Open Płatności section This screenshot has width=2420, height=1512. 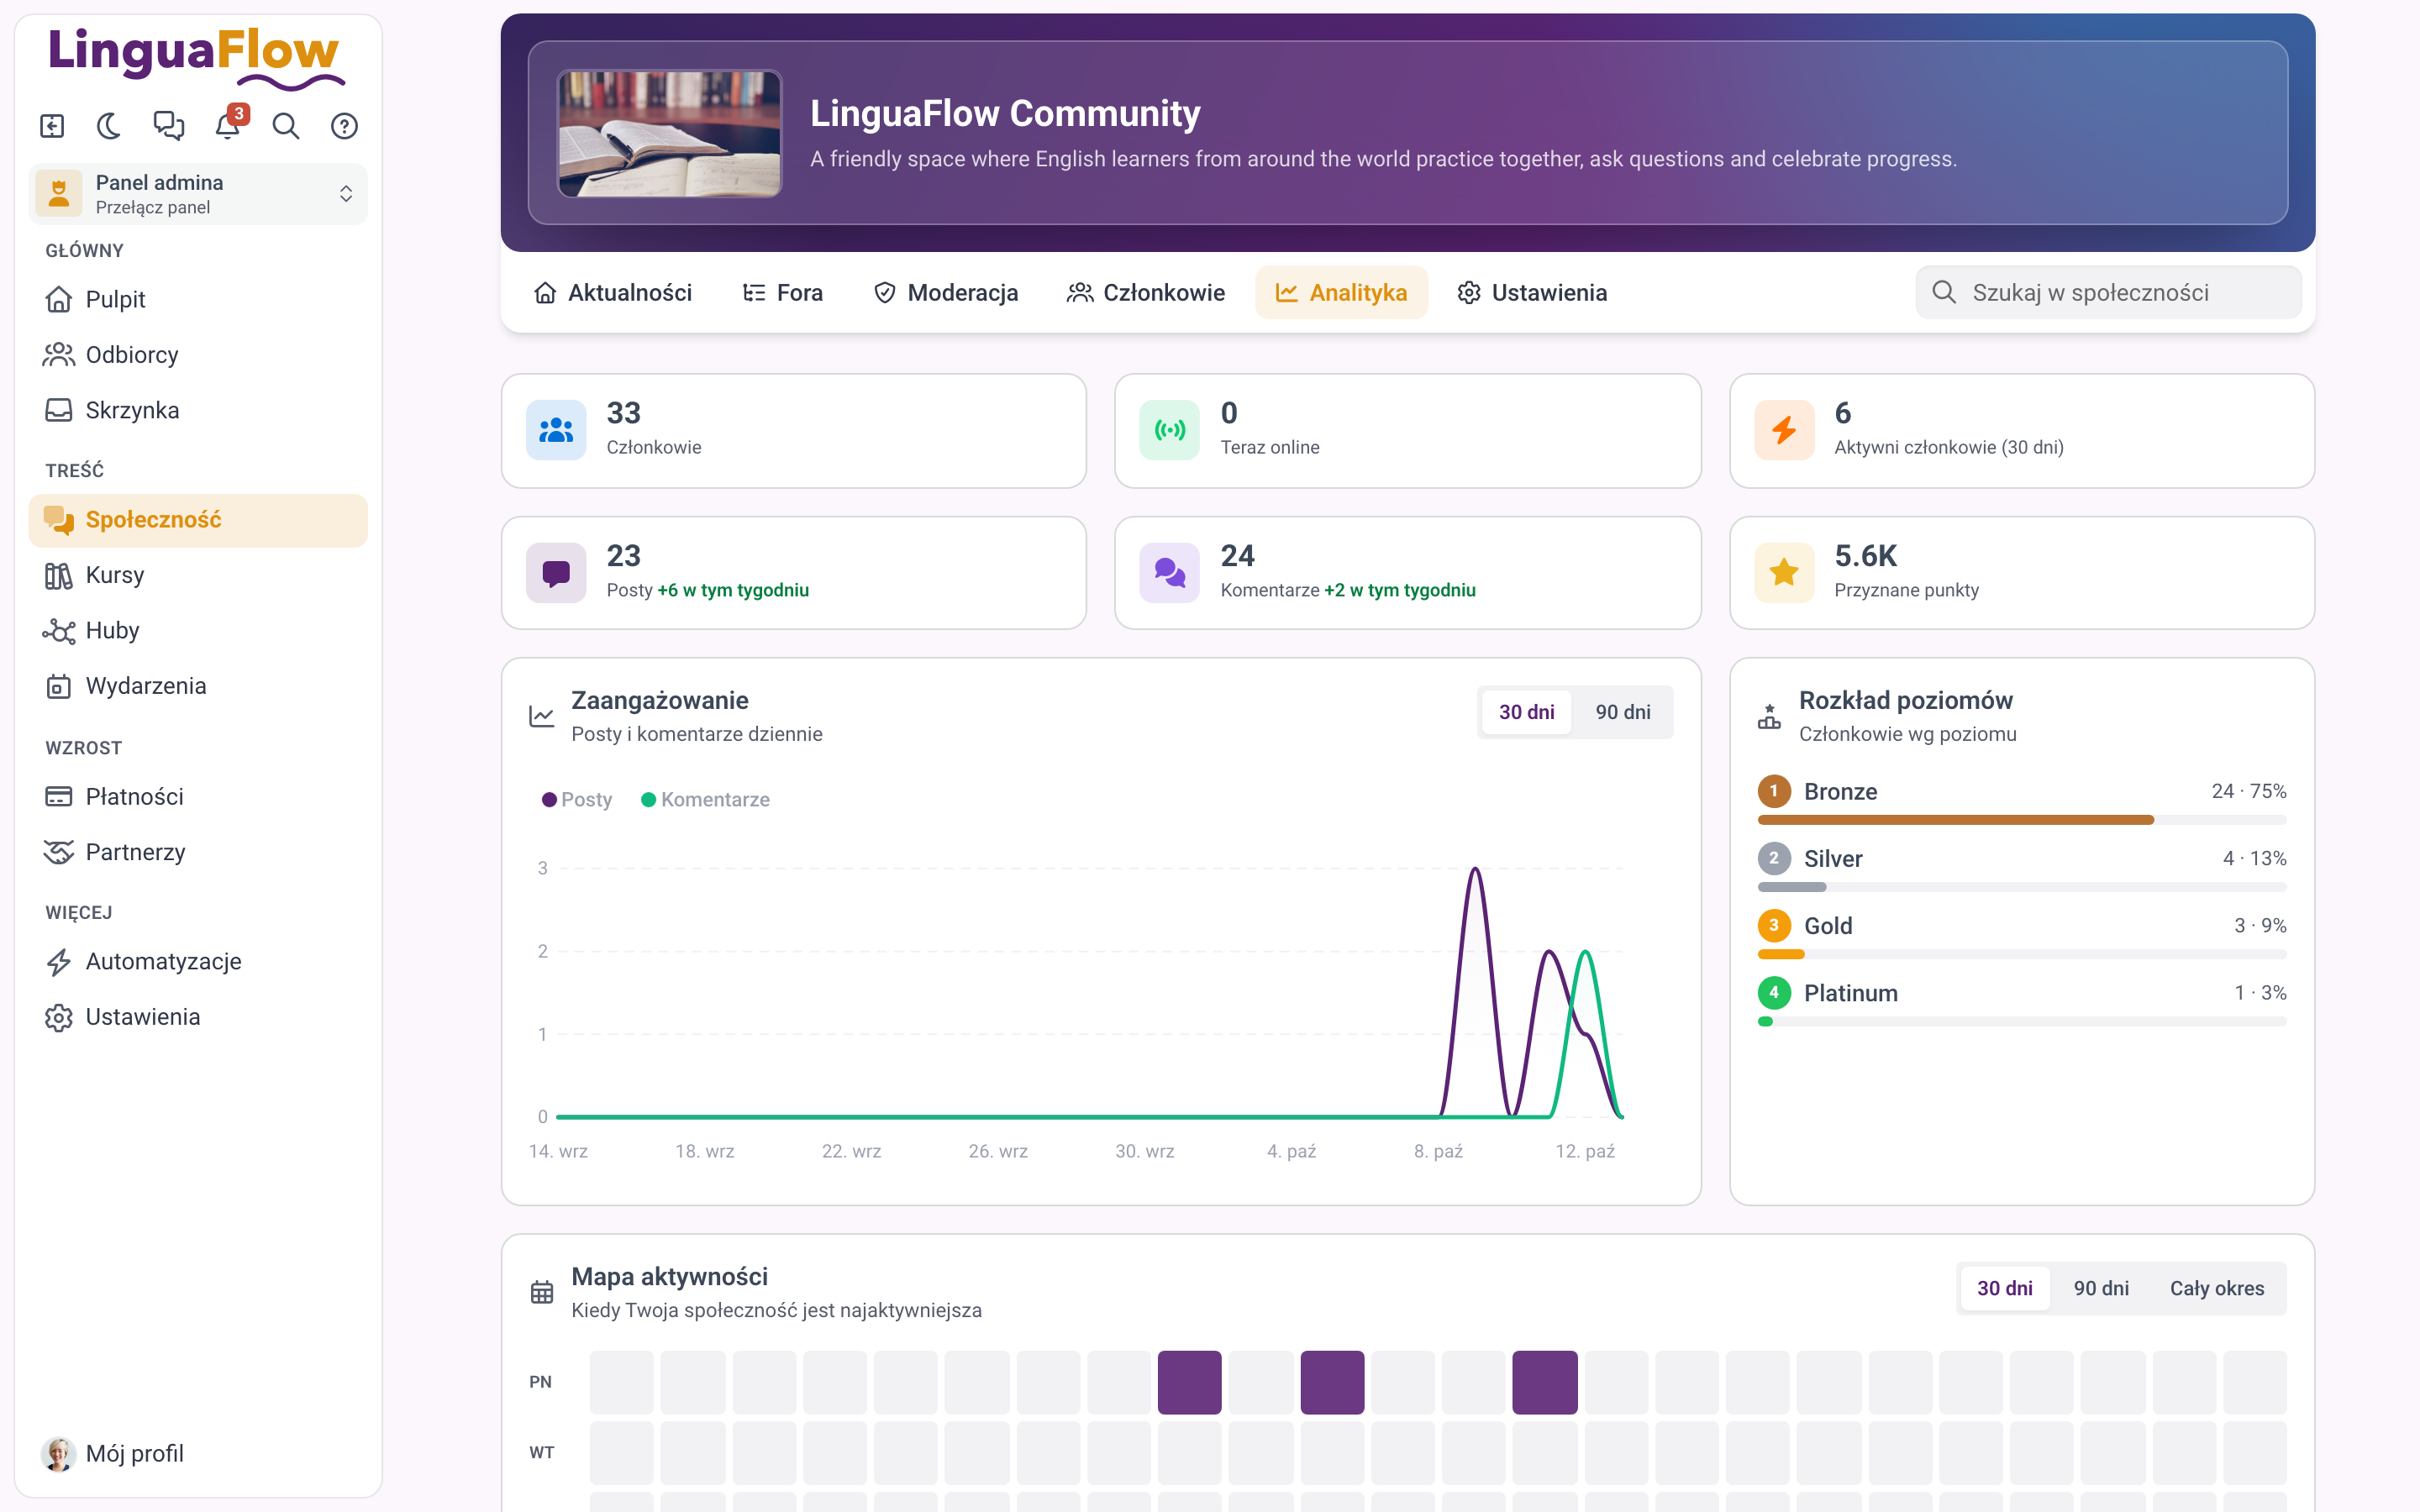pos(198,797)
